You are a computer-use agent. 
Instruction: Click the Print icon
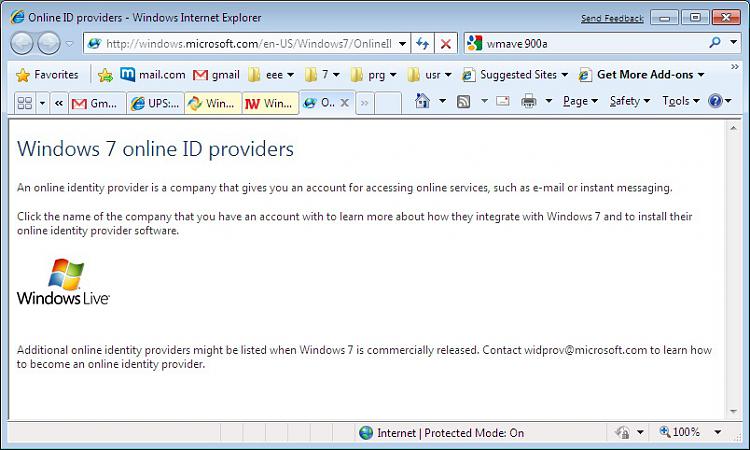click(529, 101)
